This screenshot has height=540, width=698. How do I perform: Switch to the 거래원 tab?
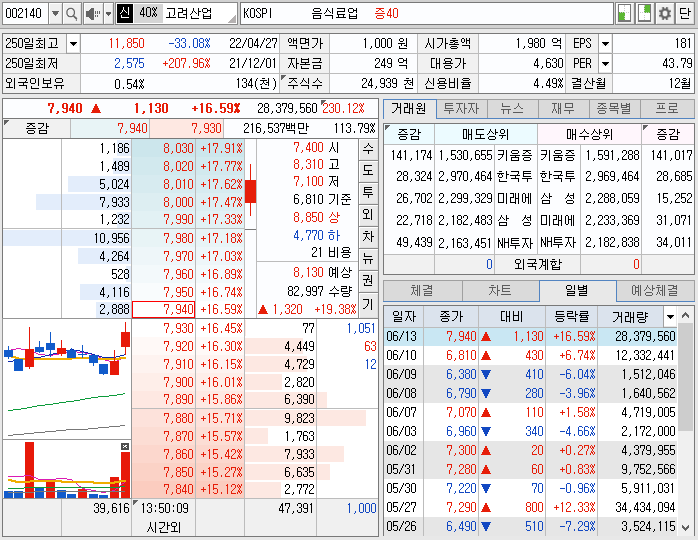[x=409, y=108]
